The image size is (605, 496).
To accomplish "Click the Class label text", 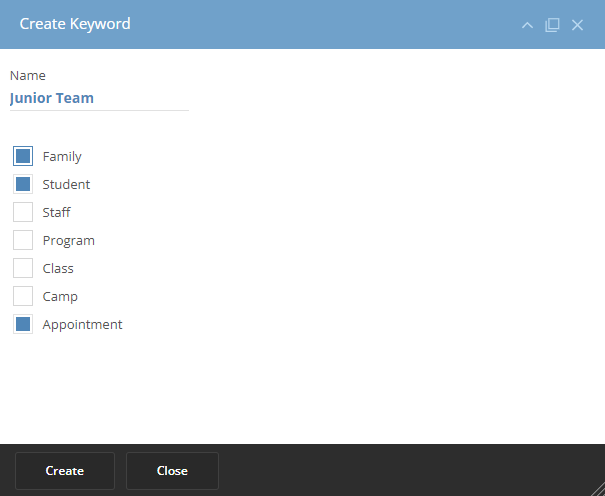I will 58,268.
